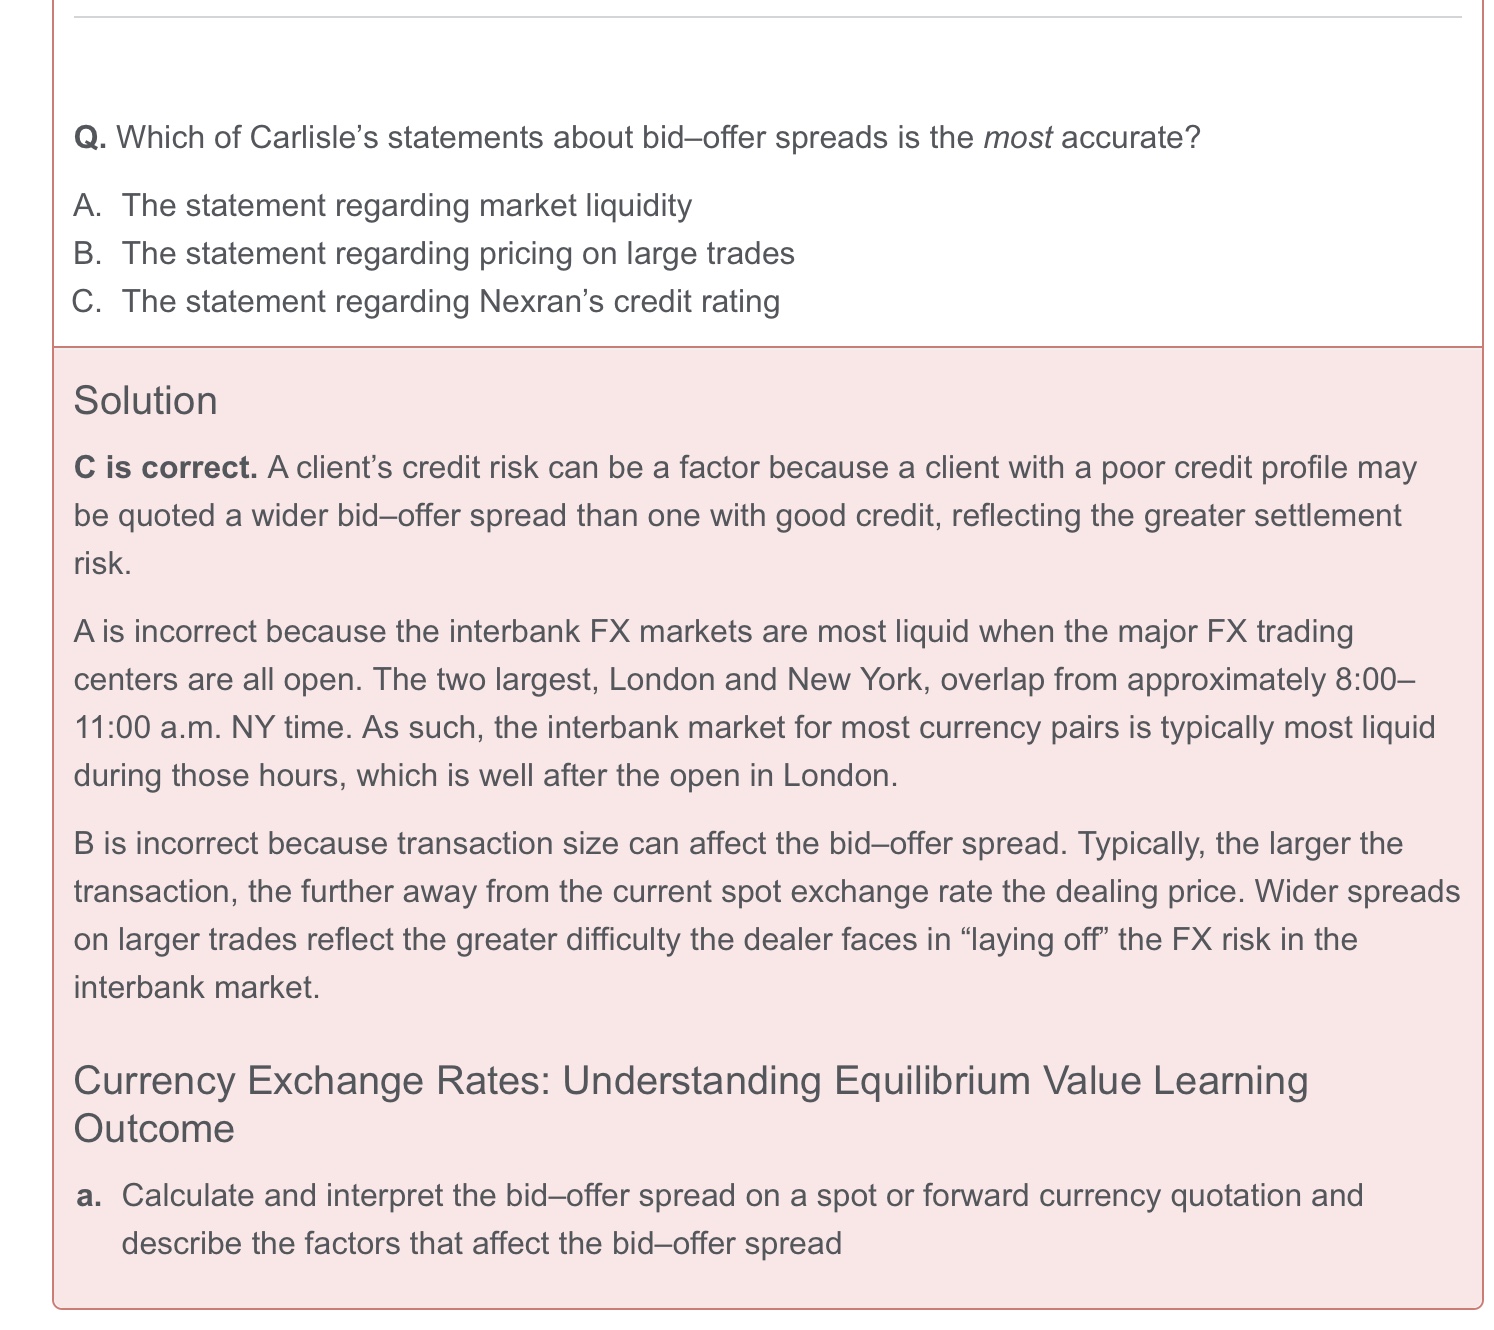This screenshot has width=1494, height=1330.
Task: Click the letter 'A.' option marker
Action: (89, 206)
